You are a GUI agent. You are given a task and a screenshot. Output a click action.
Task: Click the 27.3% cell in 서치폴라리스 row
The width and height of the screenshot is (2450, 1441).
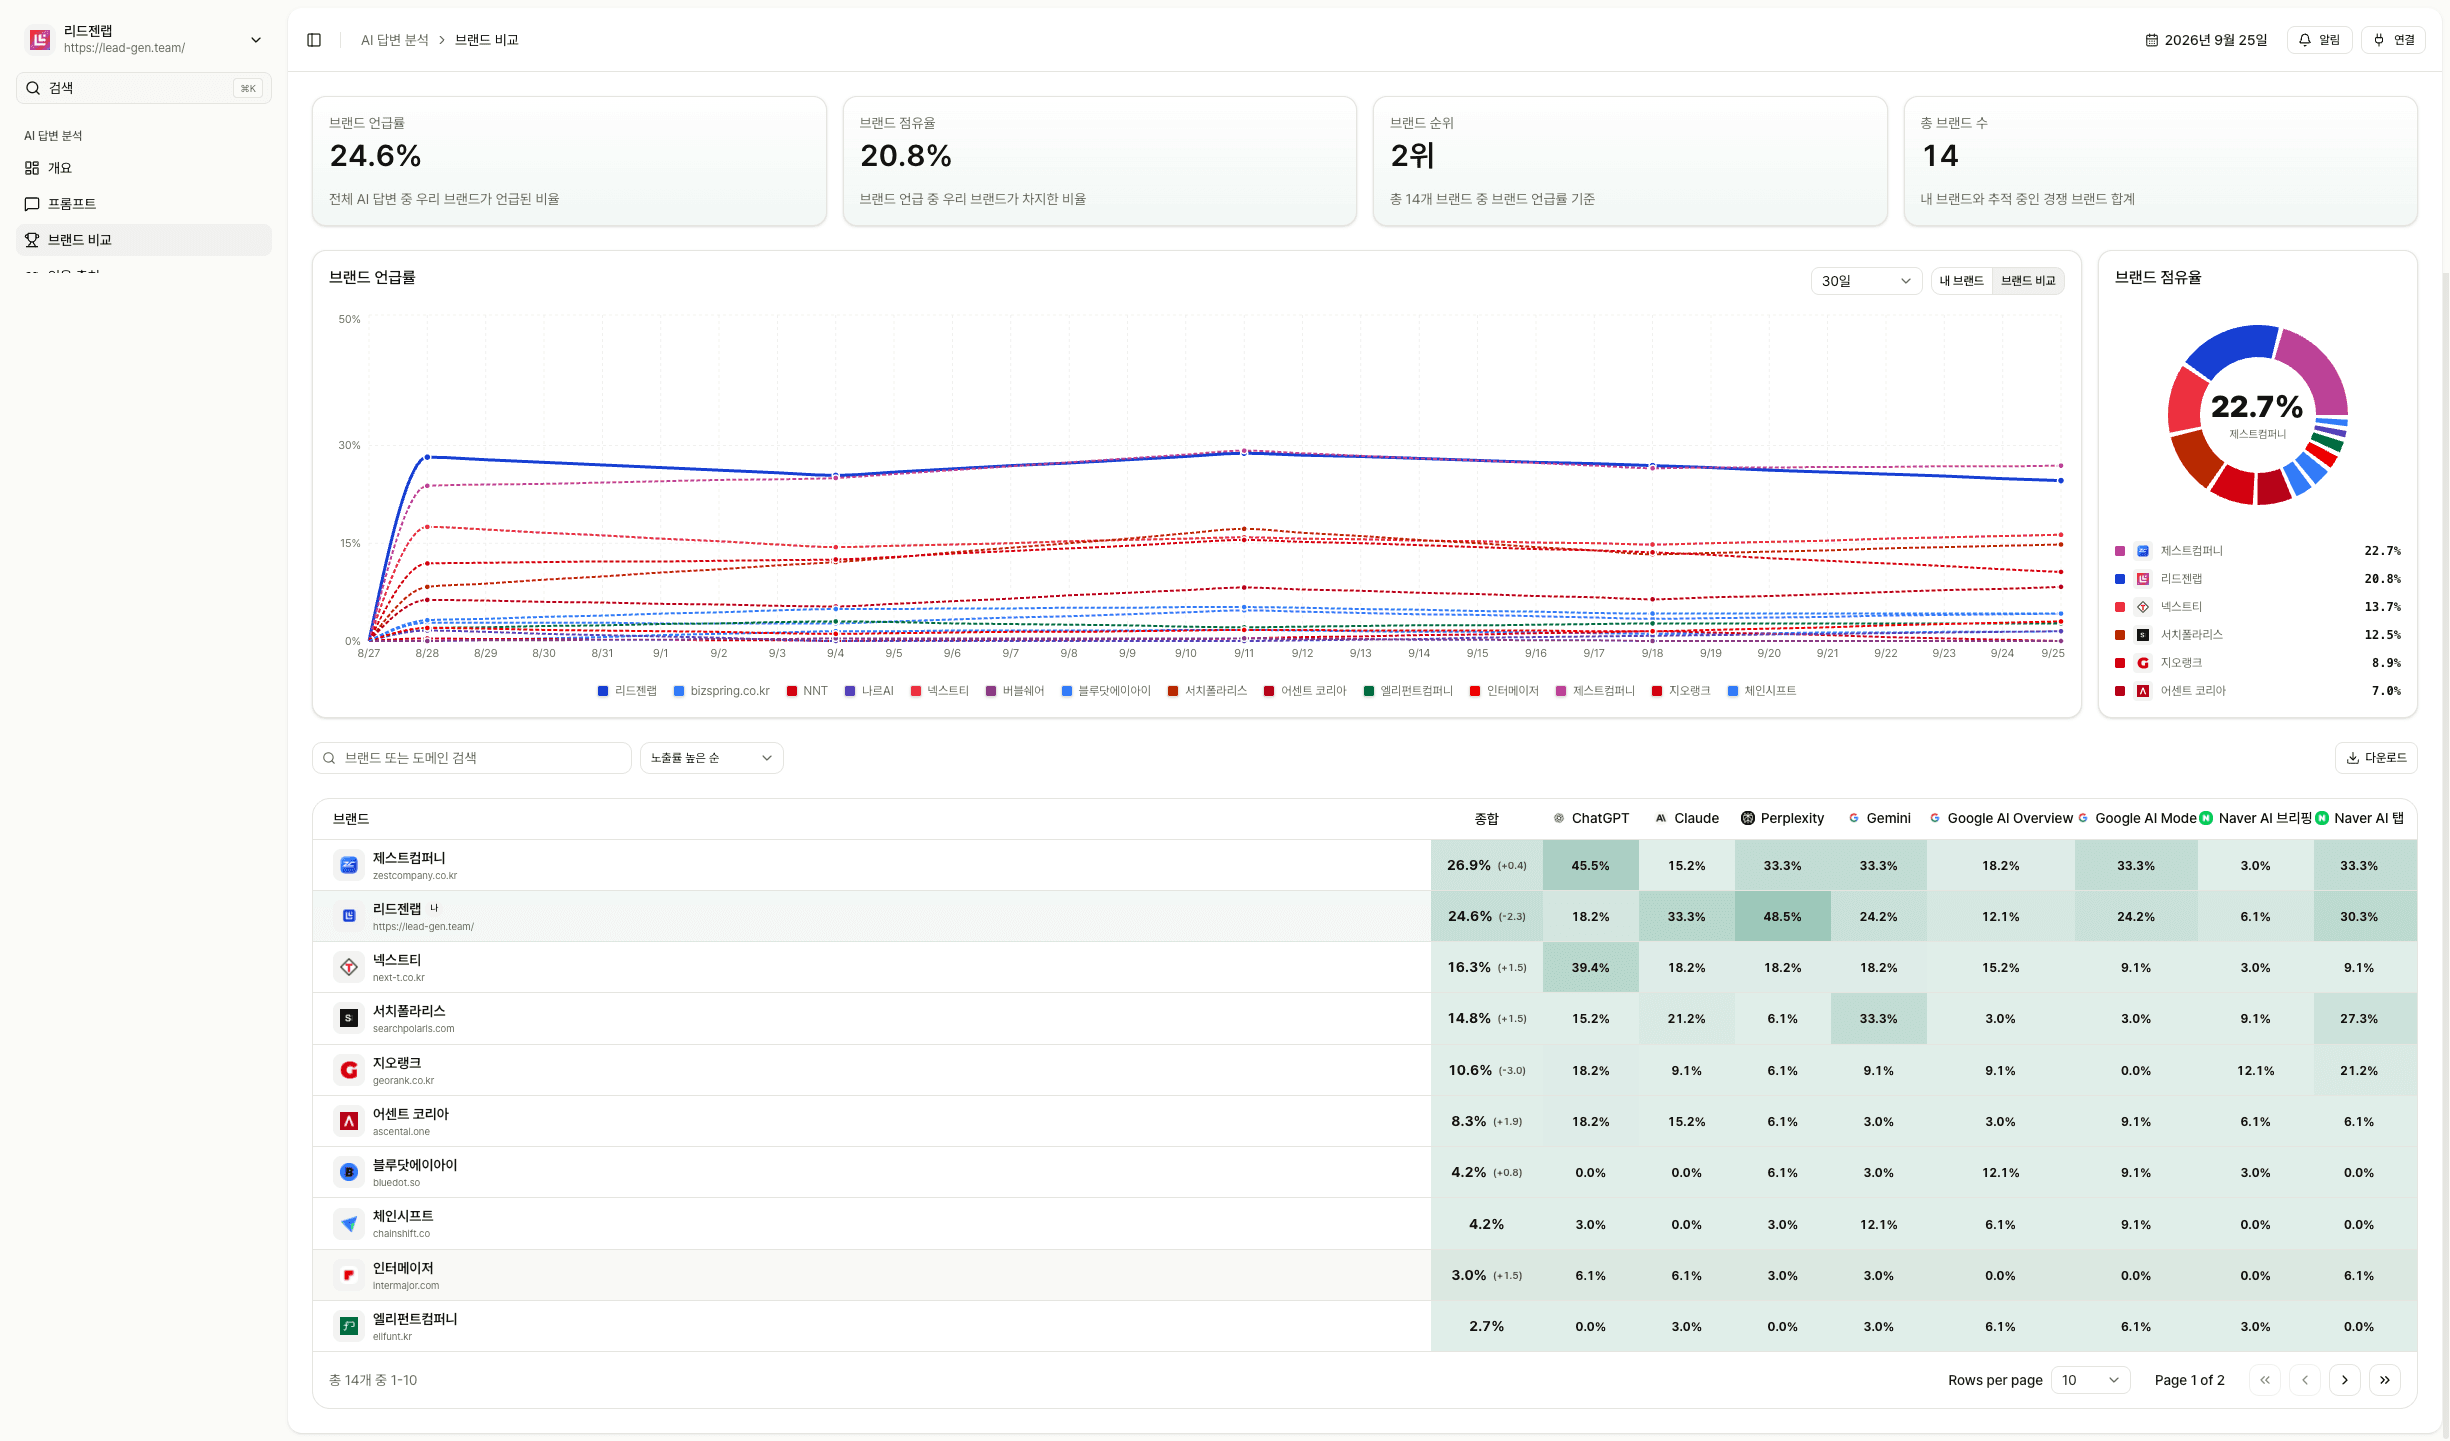(x=2365, y=1018)
